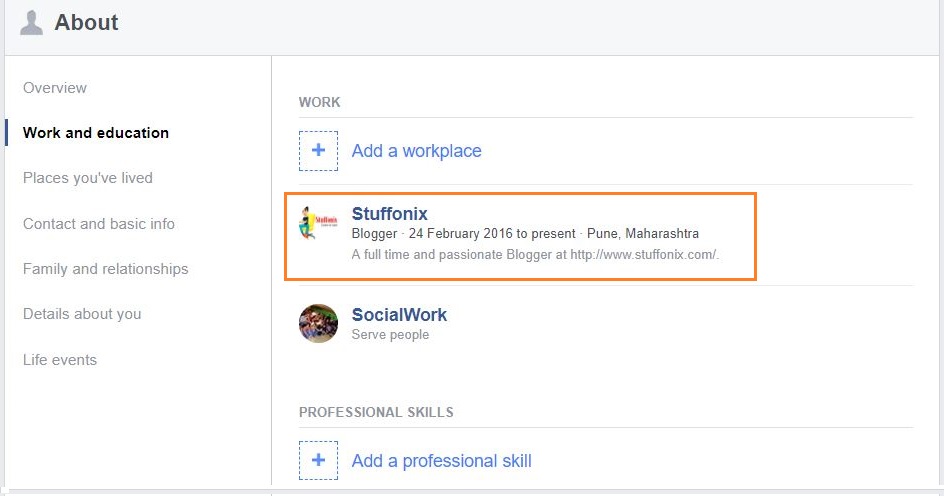This screenshot has height=496, width=944.
Task: Open the Overview section
Action: coord(55,88)
